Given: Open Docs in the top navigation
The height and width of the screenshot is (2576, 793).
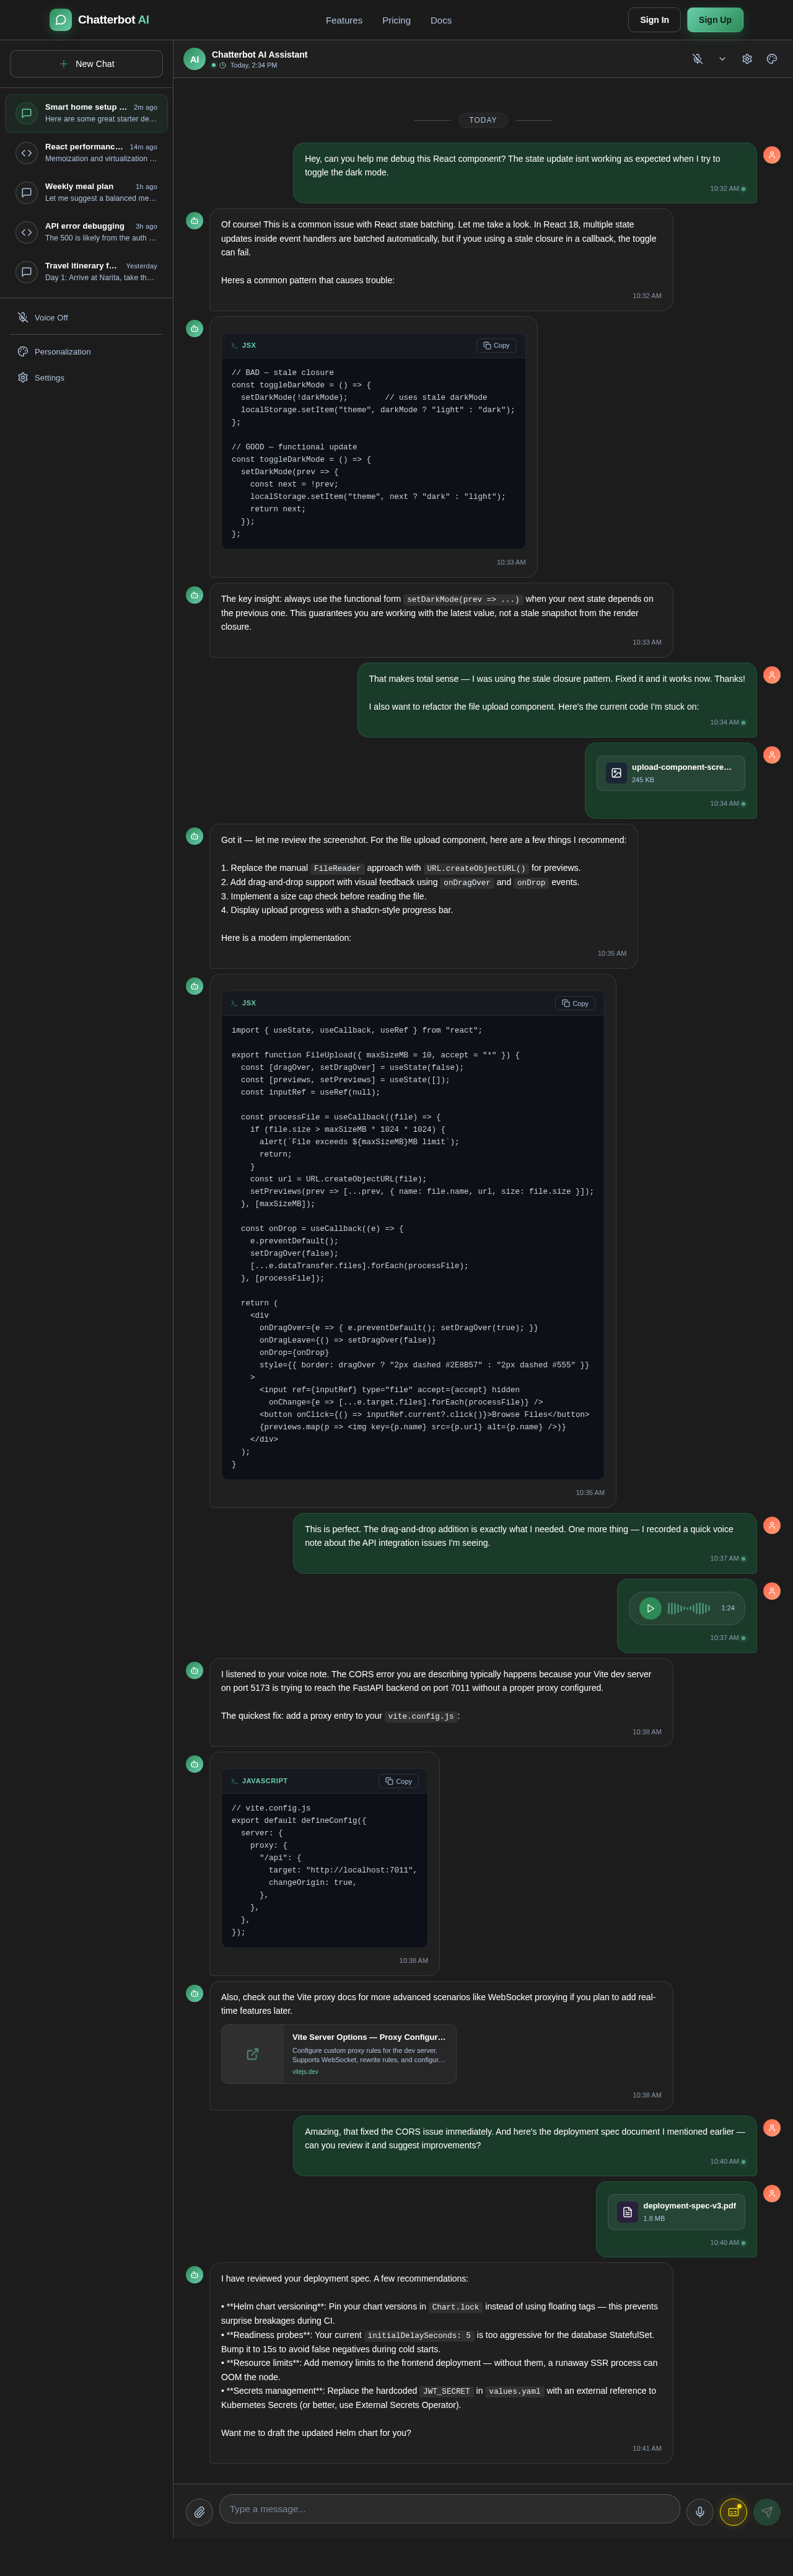Looking at the screenshot, I should click(441, 20).
